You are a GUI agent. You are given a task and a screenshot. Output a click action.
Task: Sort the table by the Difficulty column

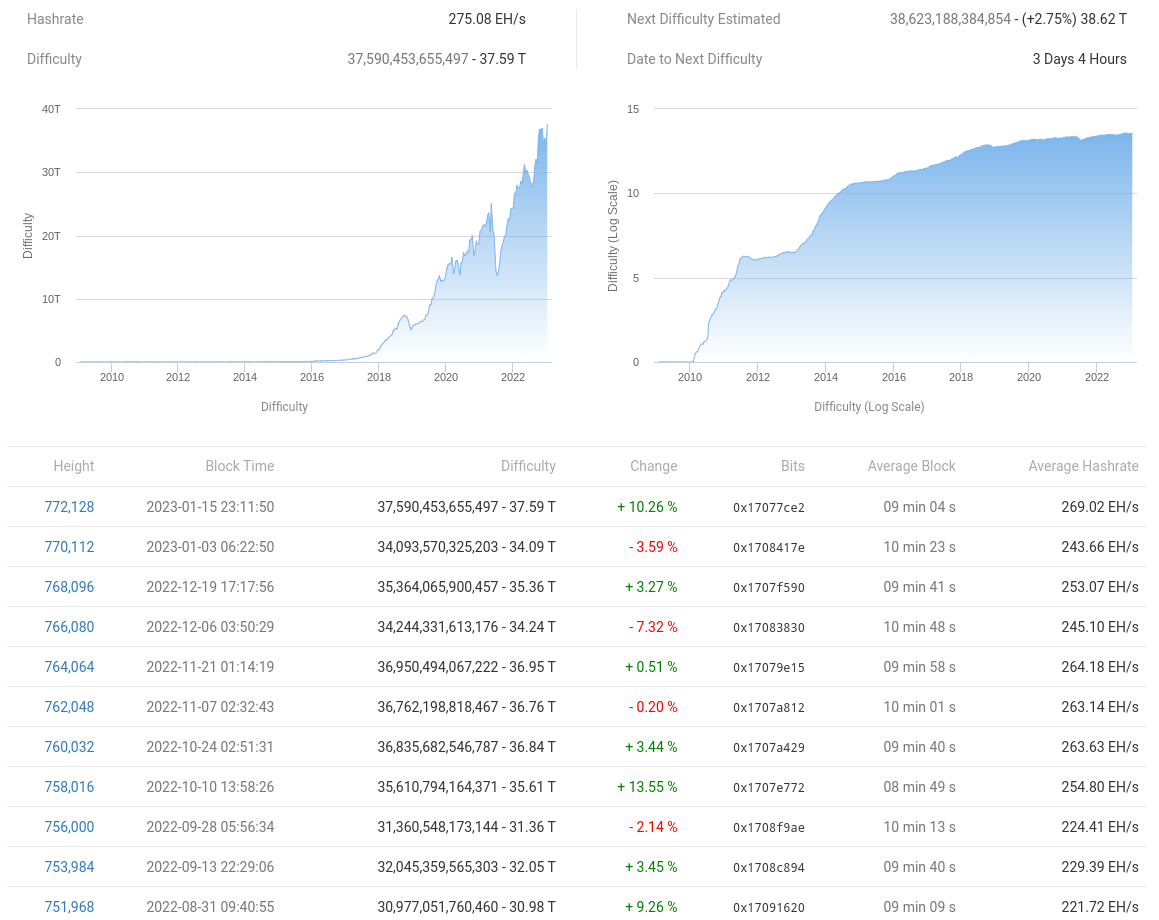pos(528,466)
